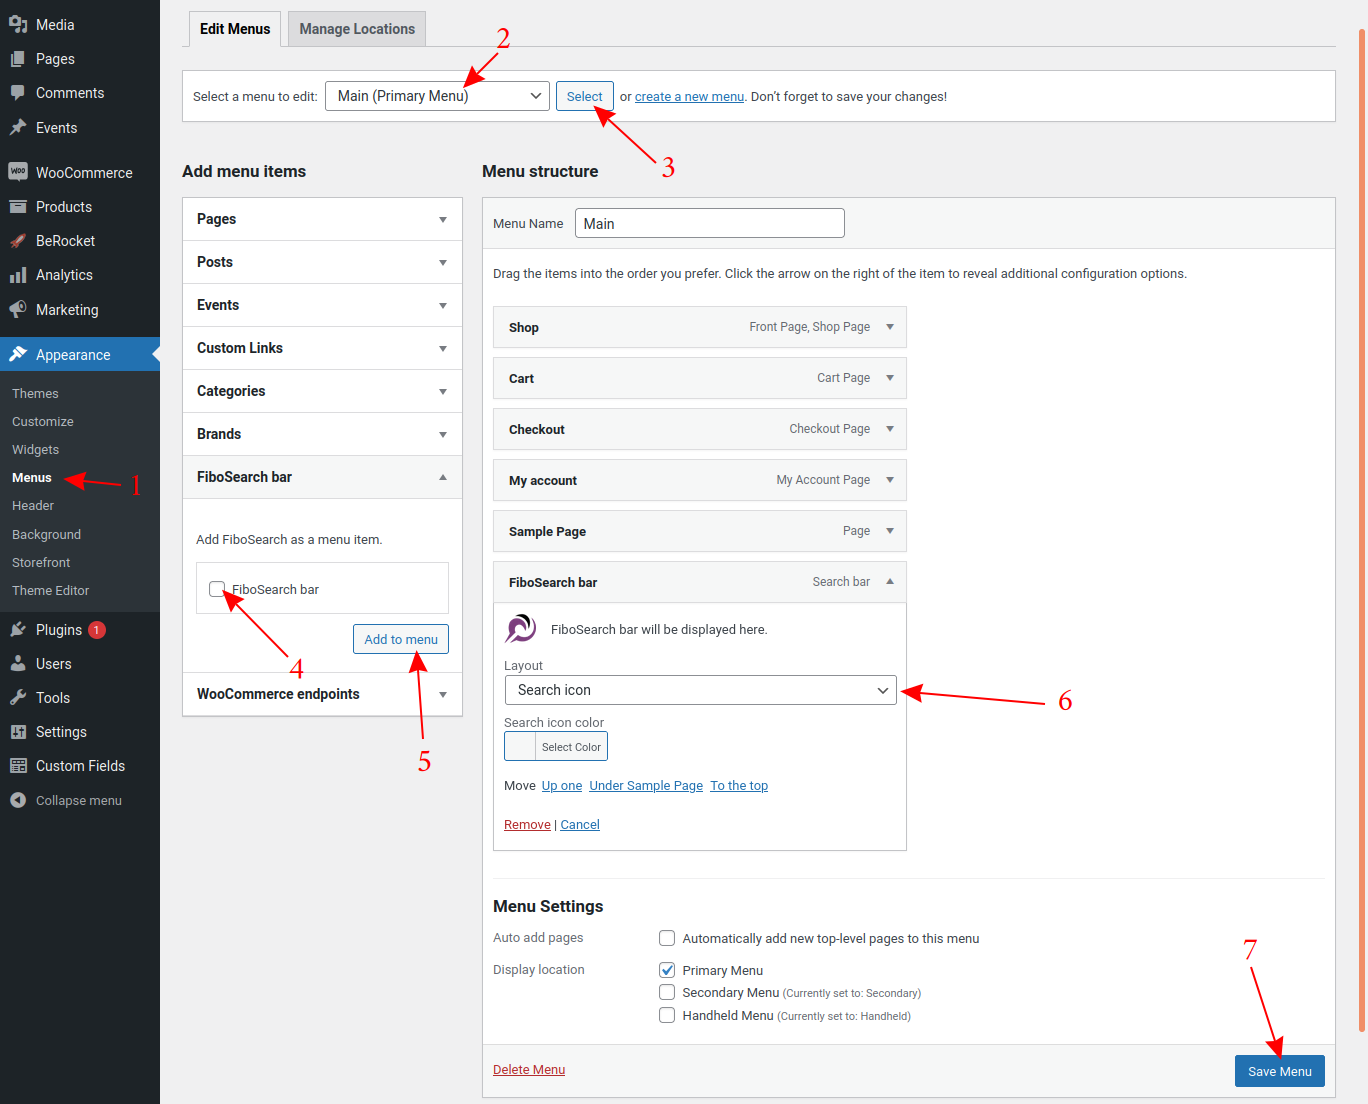Screen dimensions: 1368x1104
Task: Click the Save Menu button
Action: pyautogui.click(x=1279, y=1070)
